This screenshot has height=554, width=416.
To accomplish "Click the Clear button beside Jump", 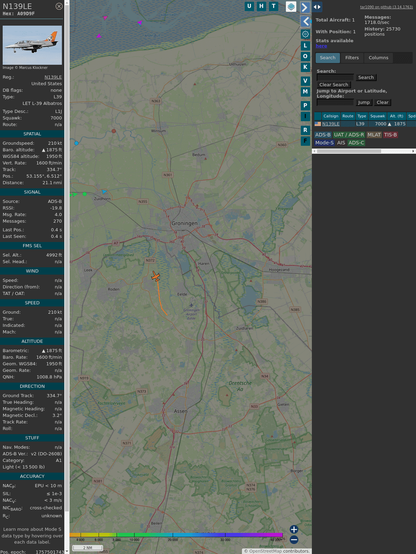I will coord(382,102).
